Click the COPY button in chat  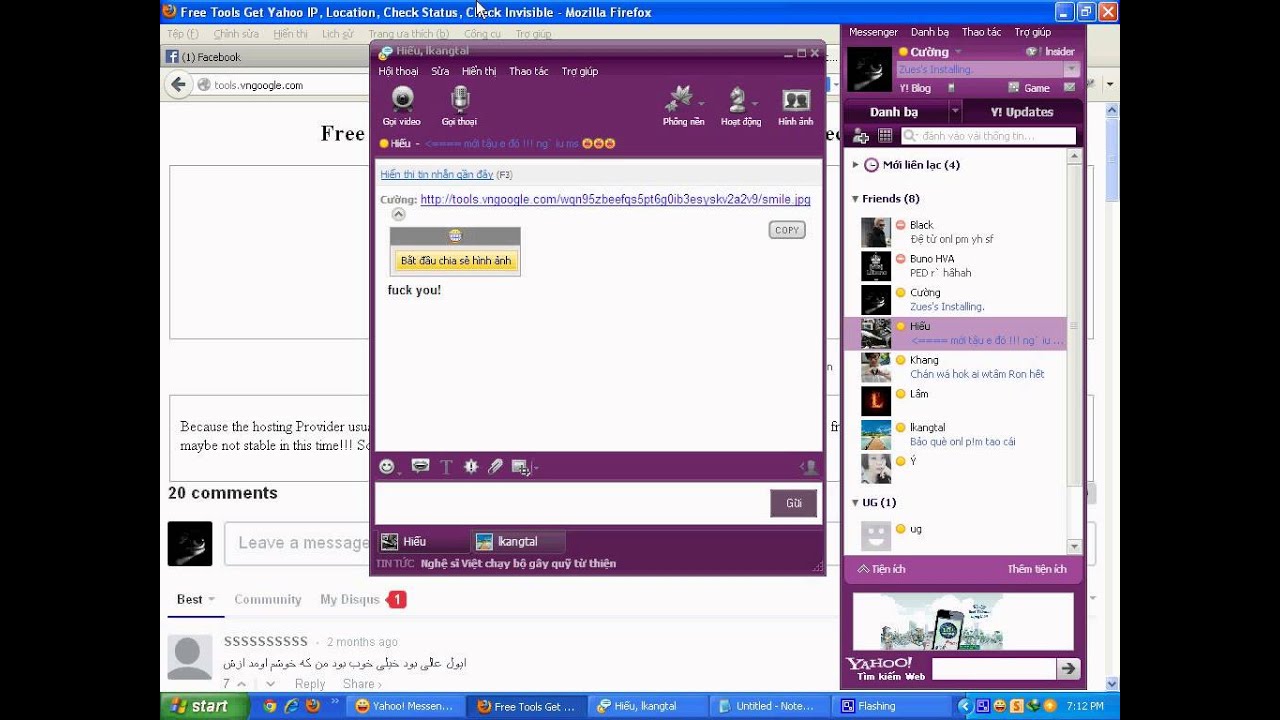point(787,230)
